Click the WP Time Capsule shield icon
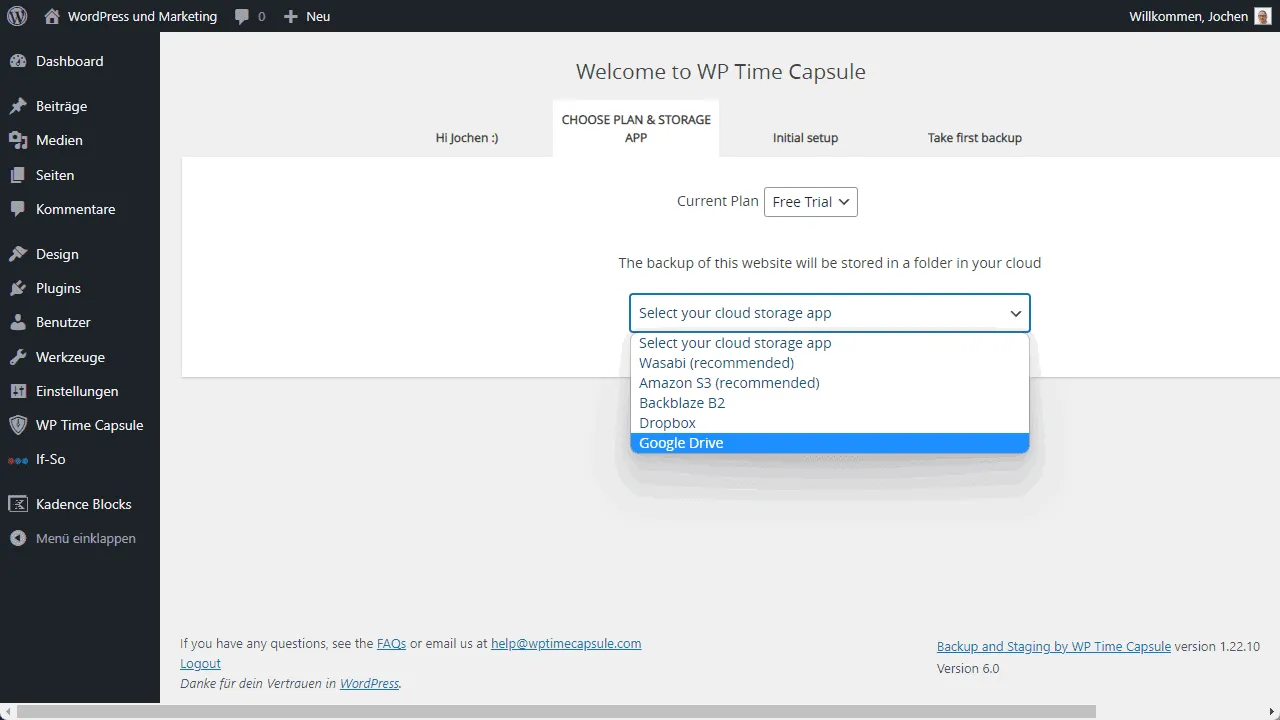1280x720 pixels. (18, 425)
